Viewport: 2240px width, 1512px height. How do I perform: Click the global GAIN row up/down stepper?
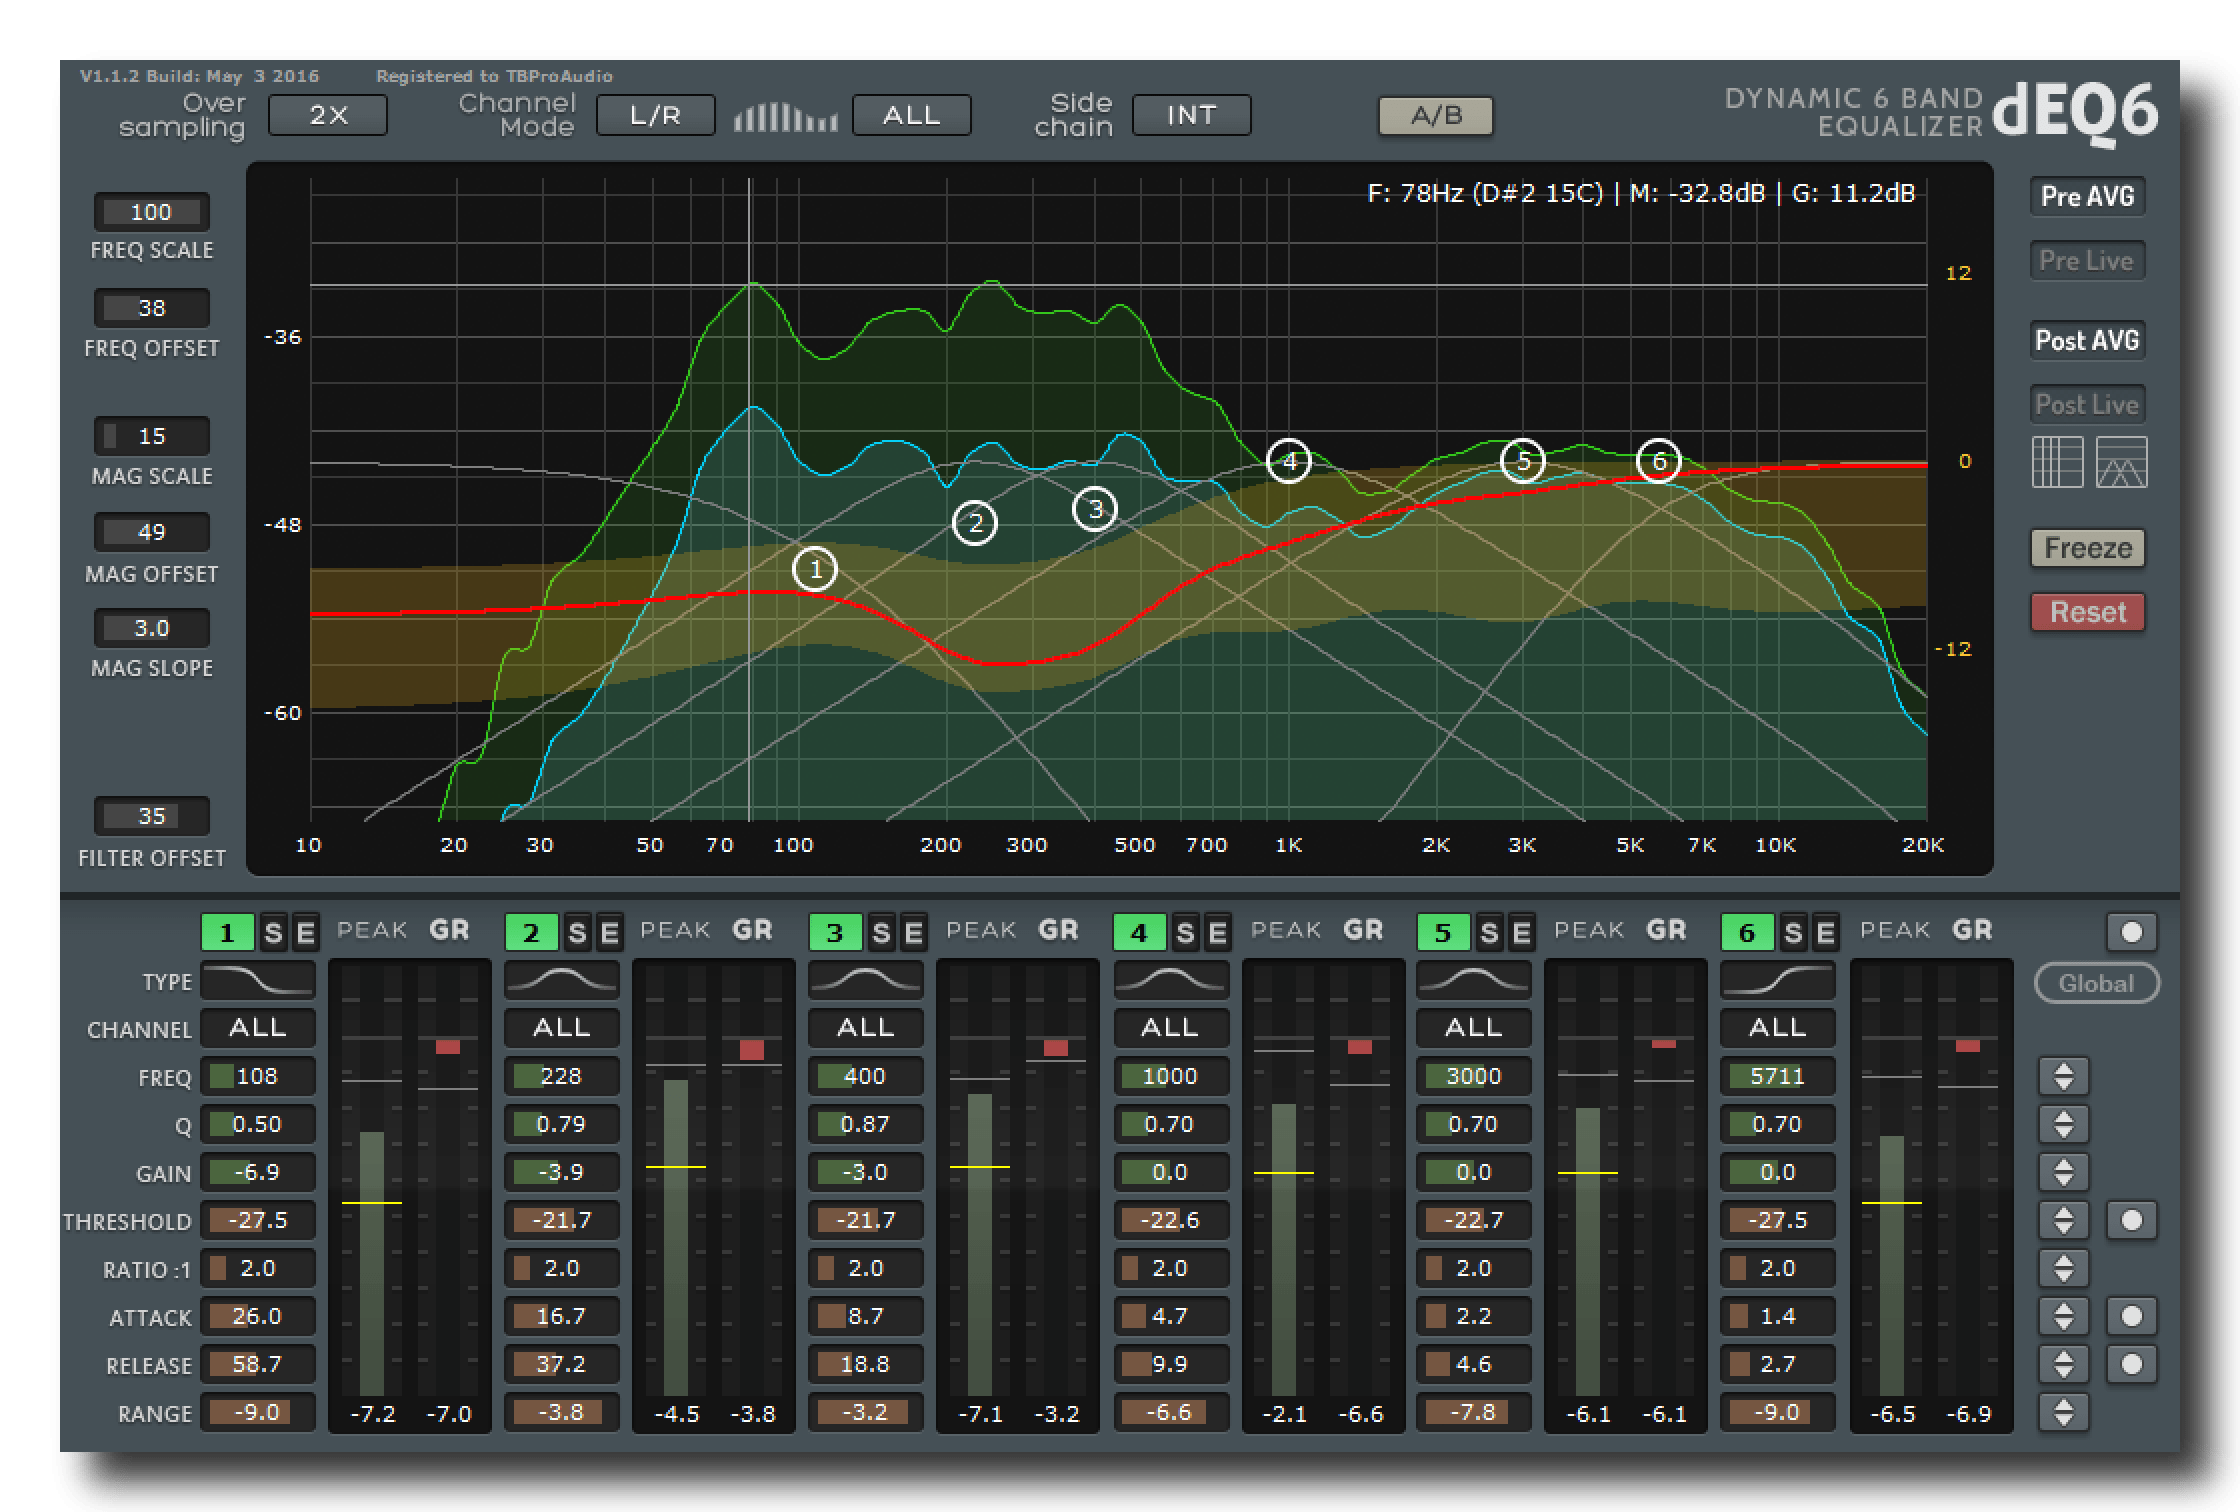pyautogui.click(x=2063, y=1172)
